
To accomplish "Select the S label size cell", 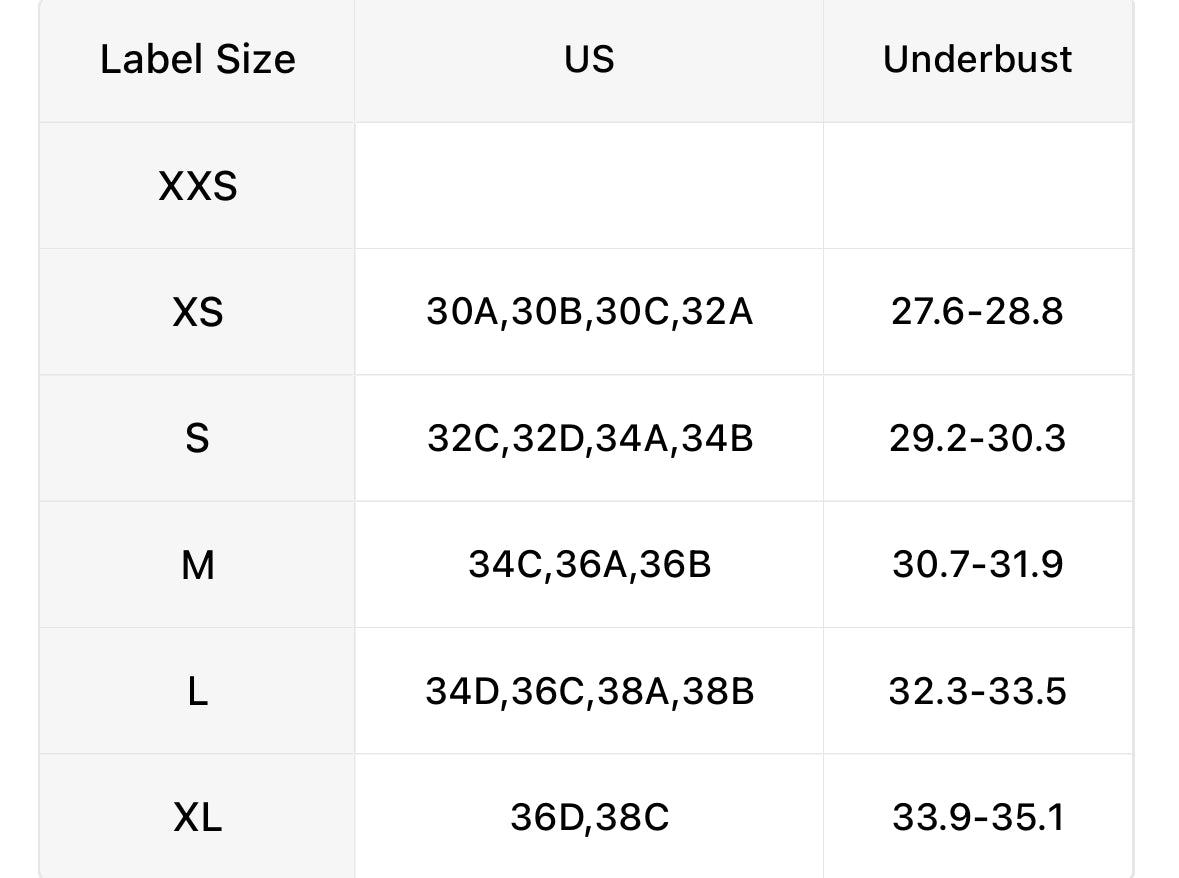I will tap(198, 439).
